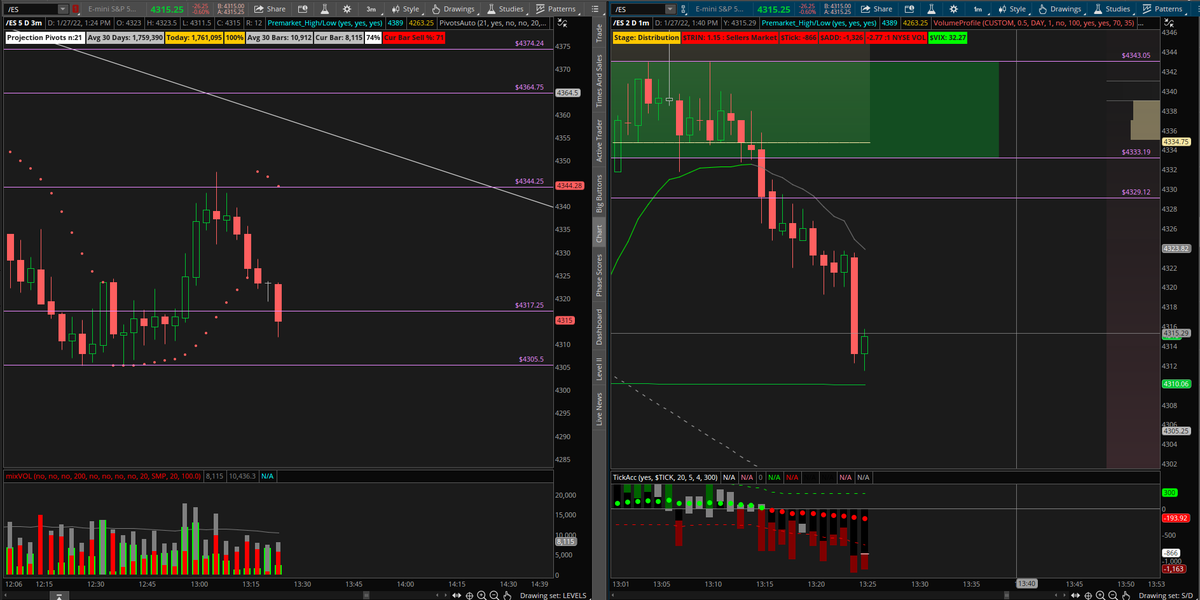Image resolution: width=1200 pixels, height=600 pixels.
Task: Click the Cur Bar Sell % label
Action: pyautogui.click(x=415, y=37)
